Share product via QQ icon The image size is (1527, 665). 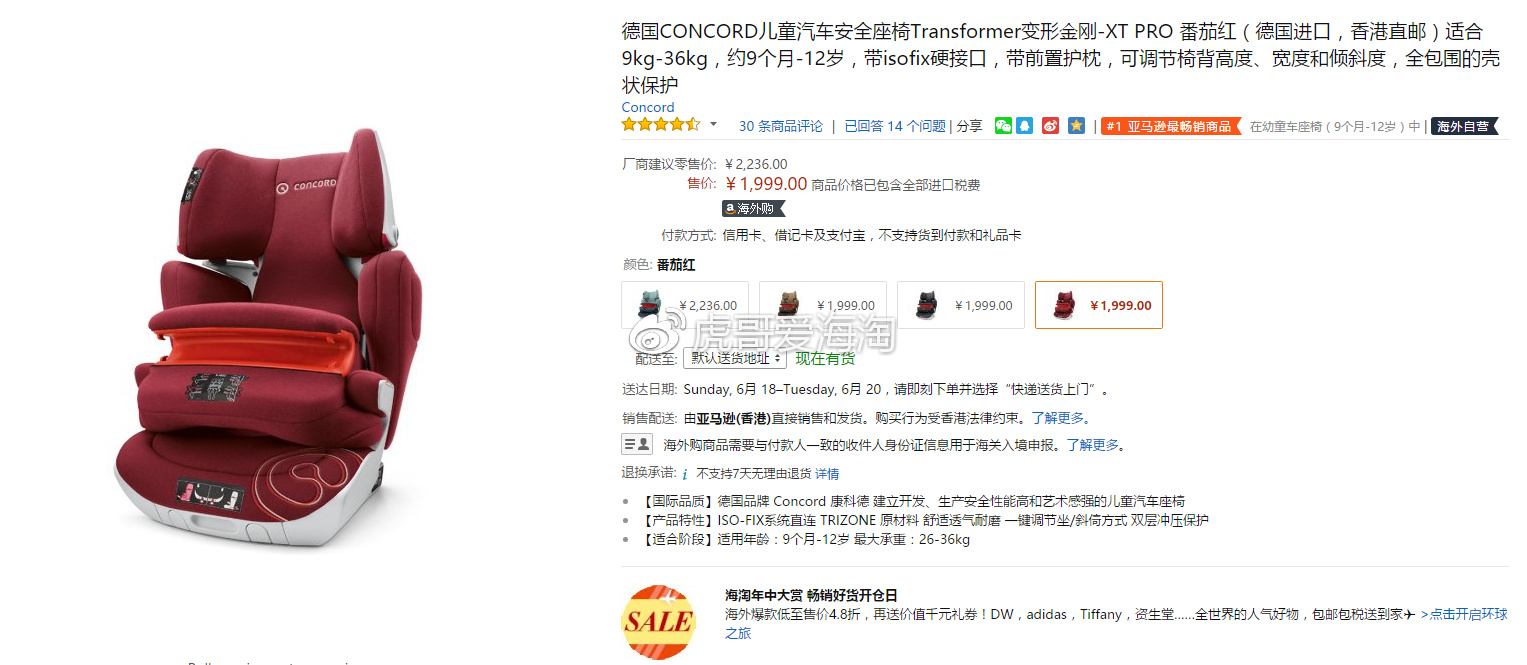[x=1025, y=126]
